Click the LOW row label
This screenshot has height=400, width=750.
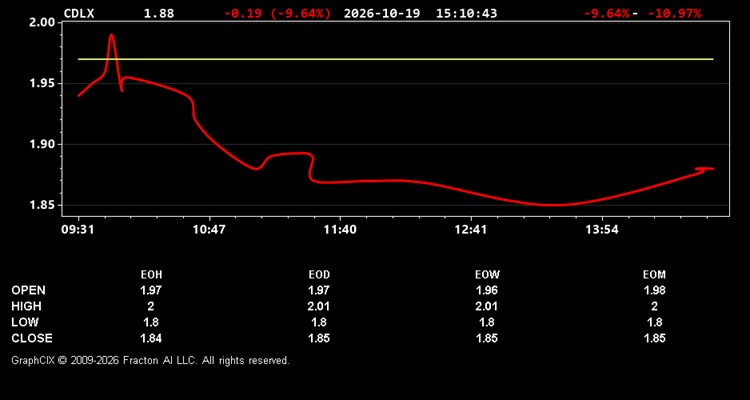click(25, 322)
